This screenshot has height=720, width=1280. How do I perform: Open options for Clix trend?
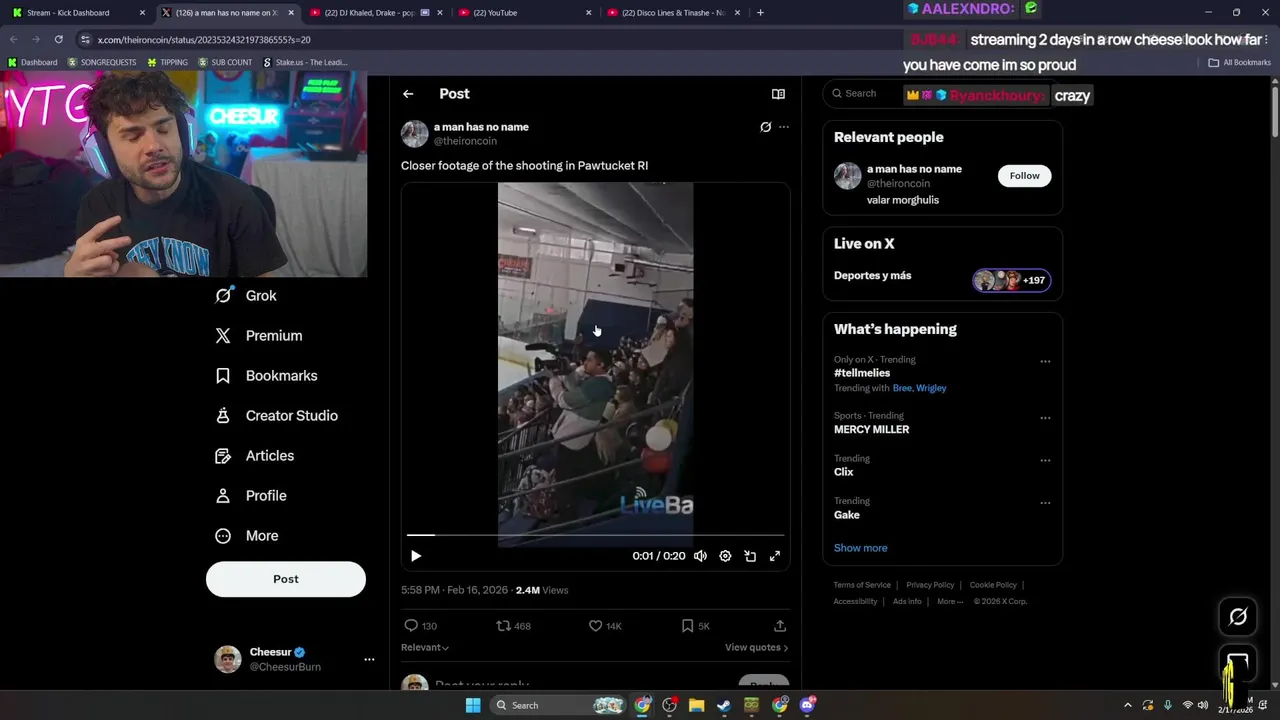coord(1045,461)
